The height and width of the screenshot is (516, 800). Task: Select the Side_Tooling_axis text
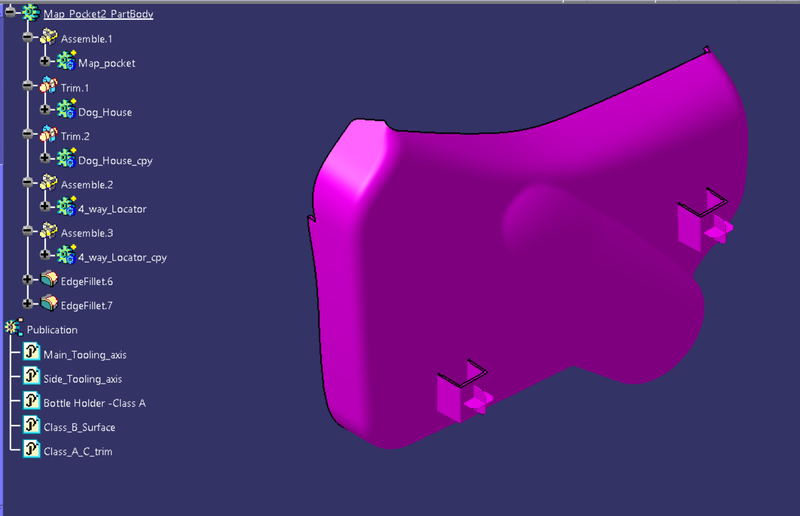tap(83, 379)
